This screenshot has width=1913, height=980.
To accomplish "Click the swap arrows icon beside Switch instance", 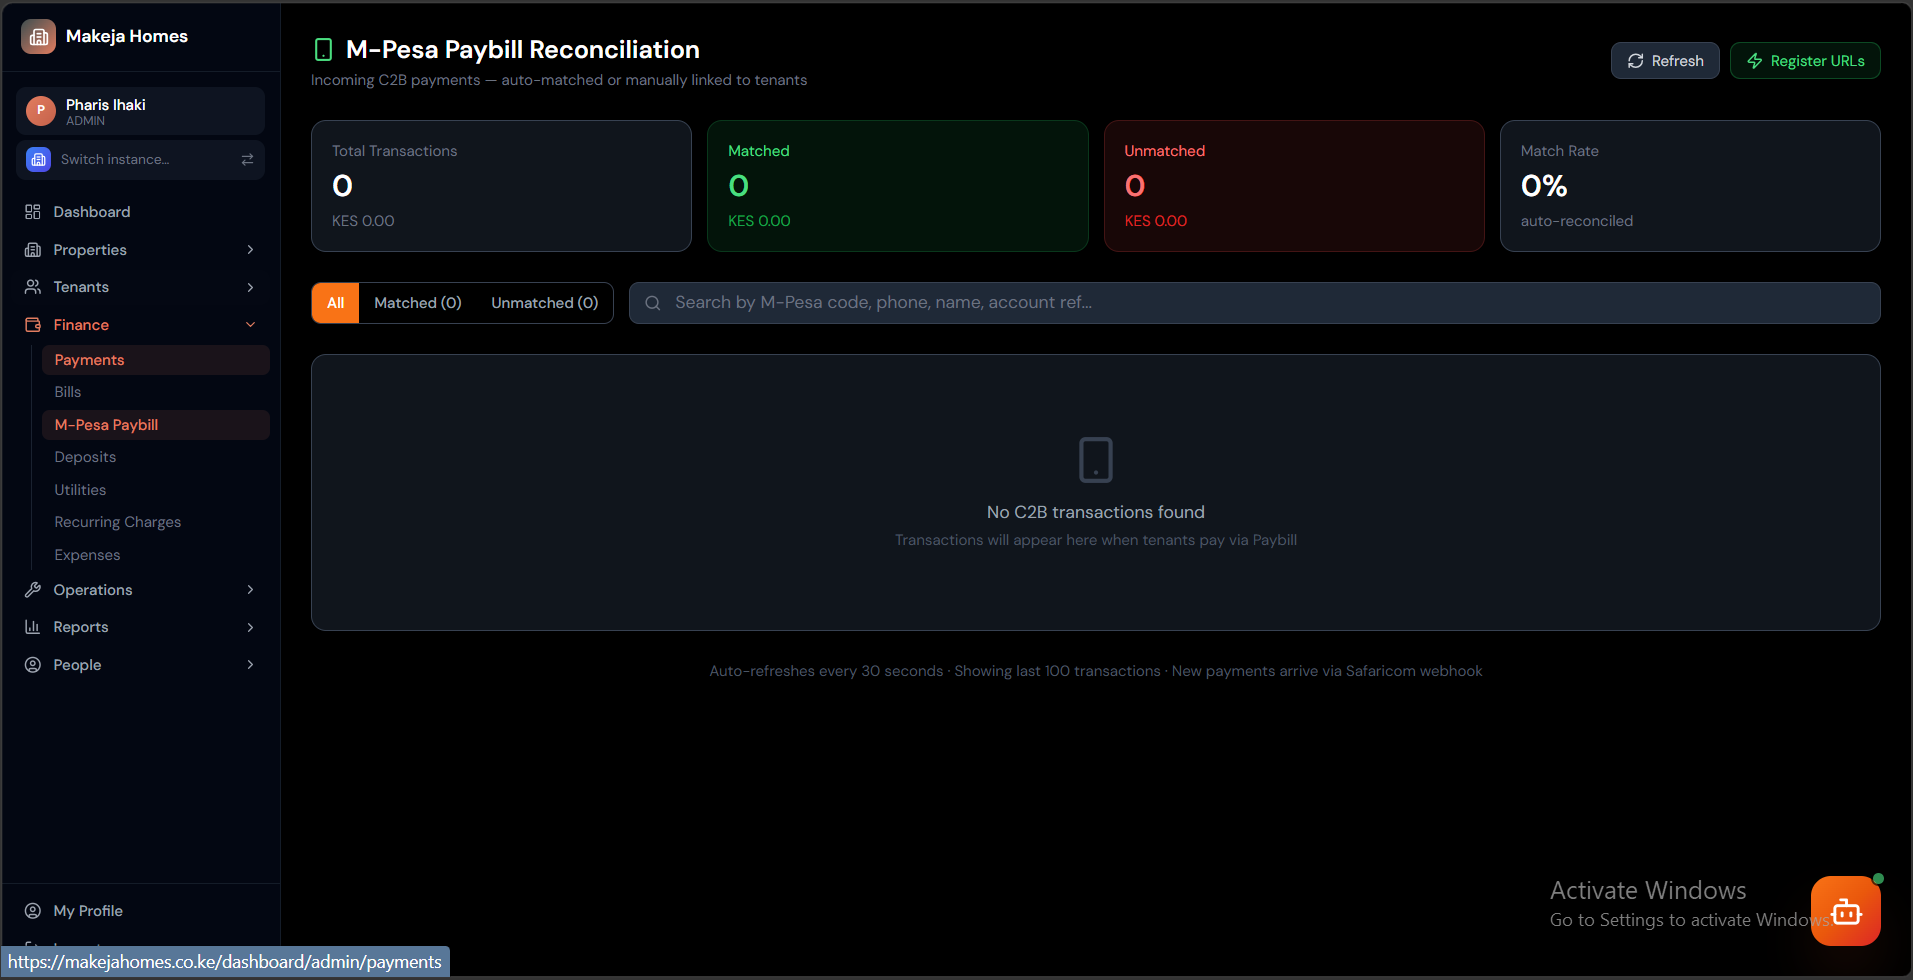I will pyautogui.click(x=247, y=160).
